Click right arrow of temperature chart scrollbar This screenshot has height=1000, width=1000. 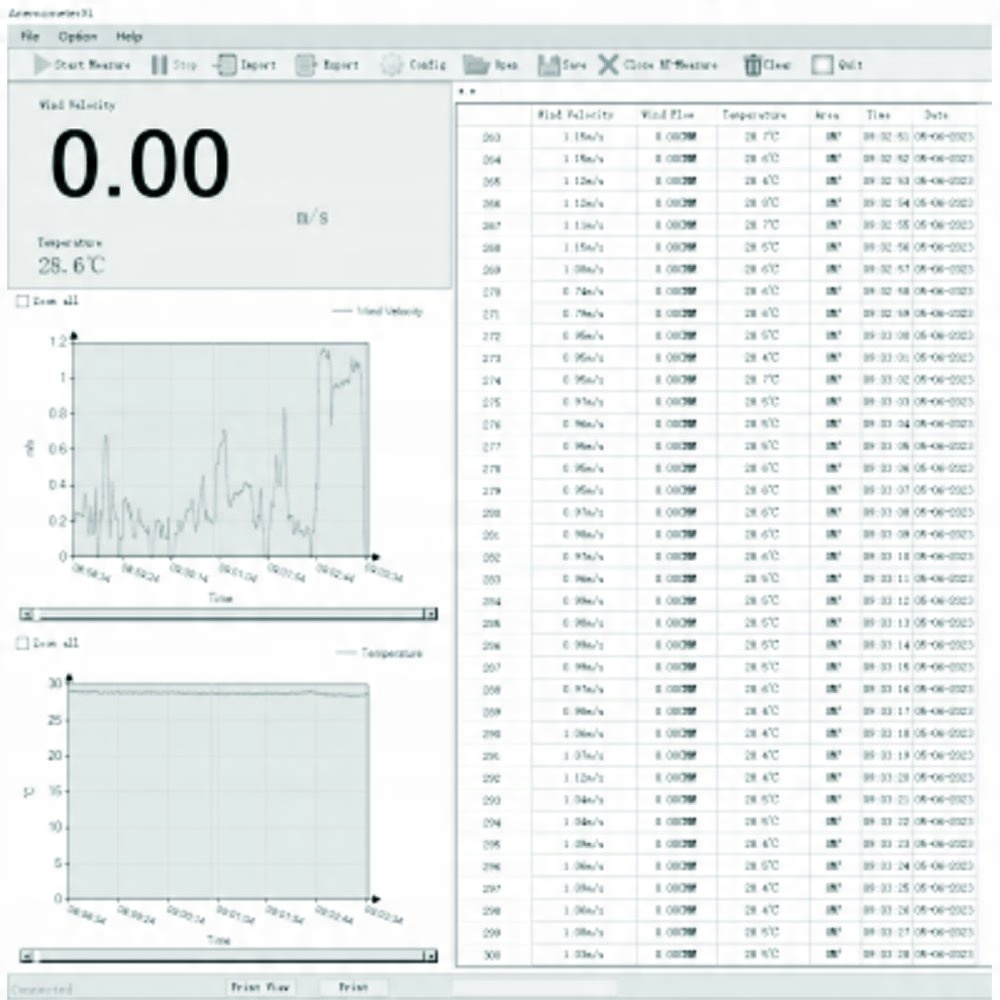coord(431,955)
